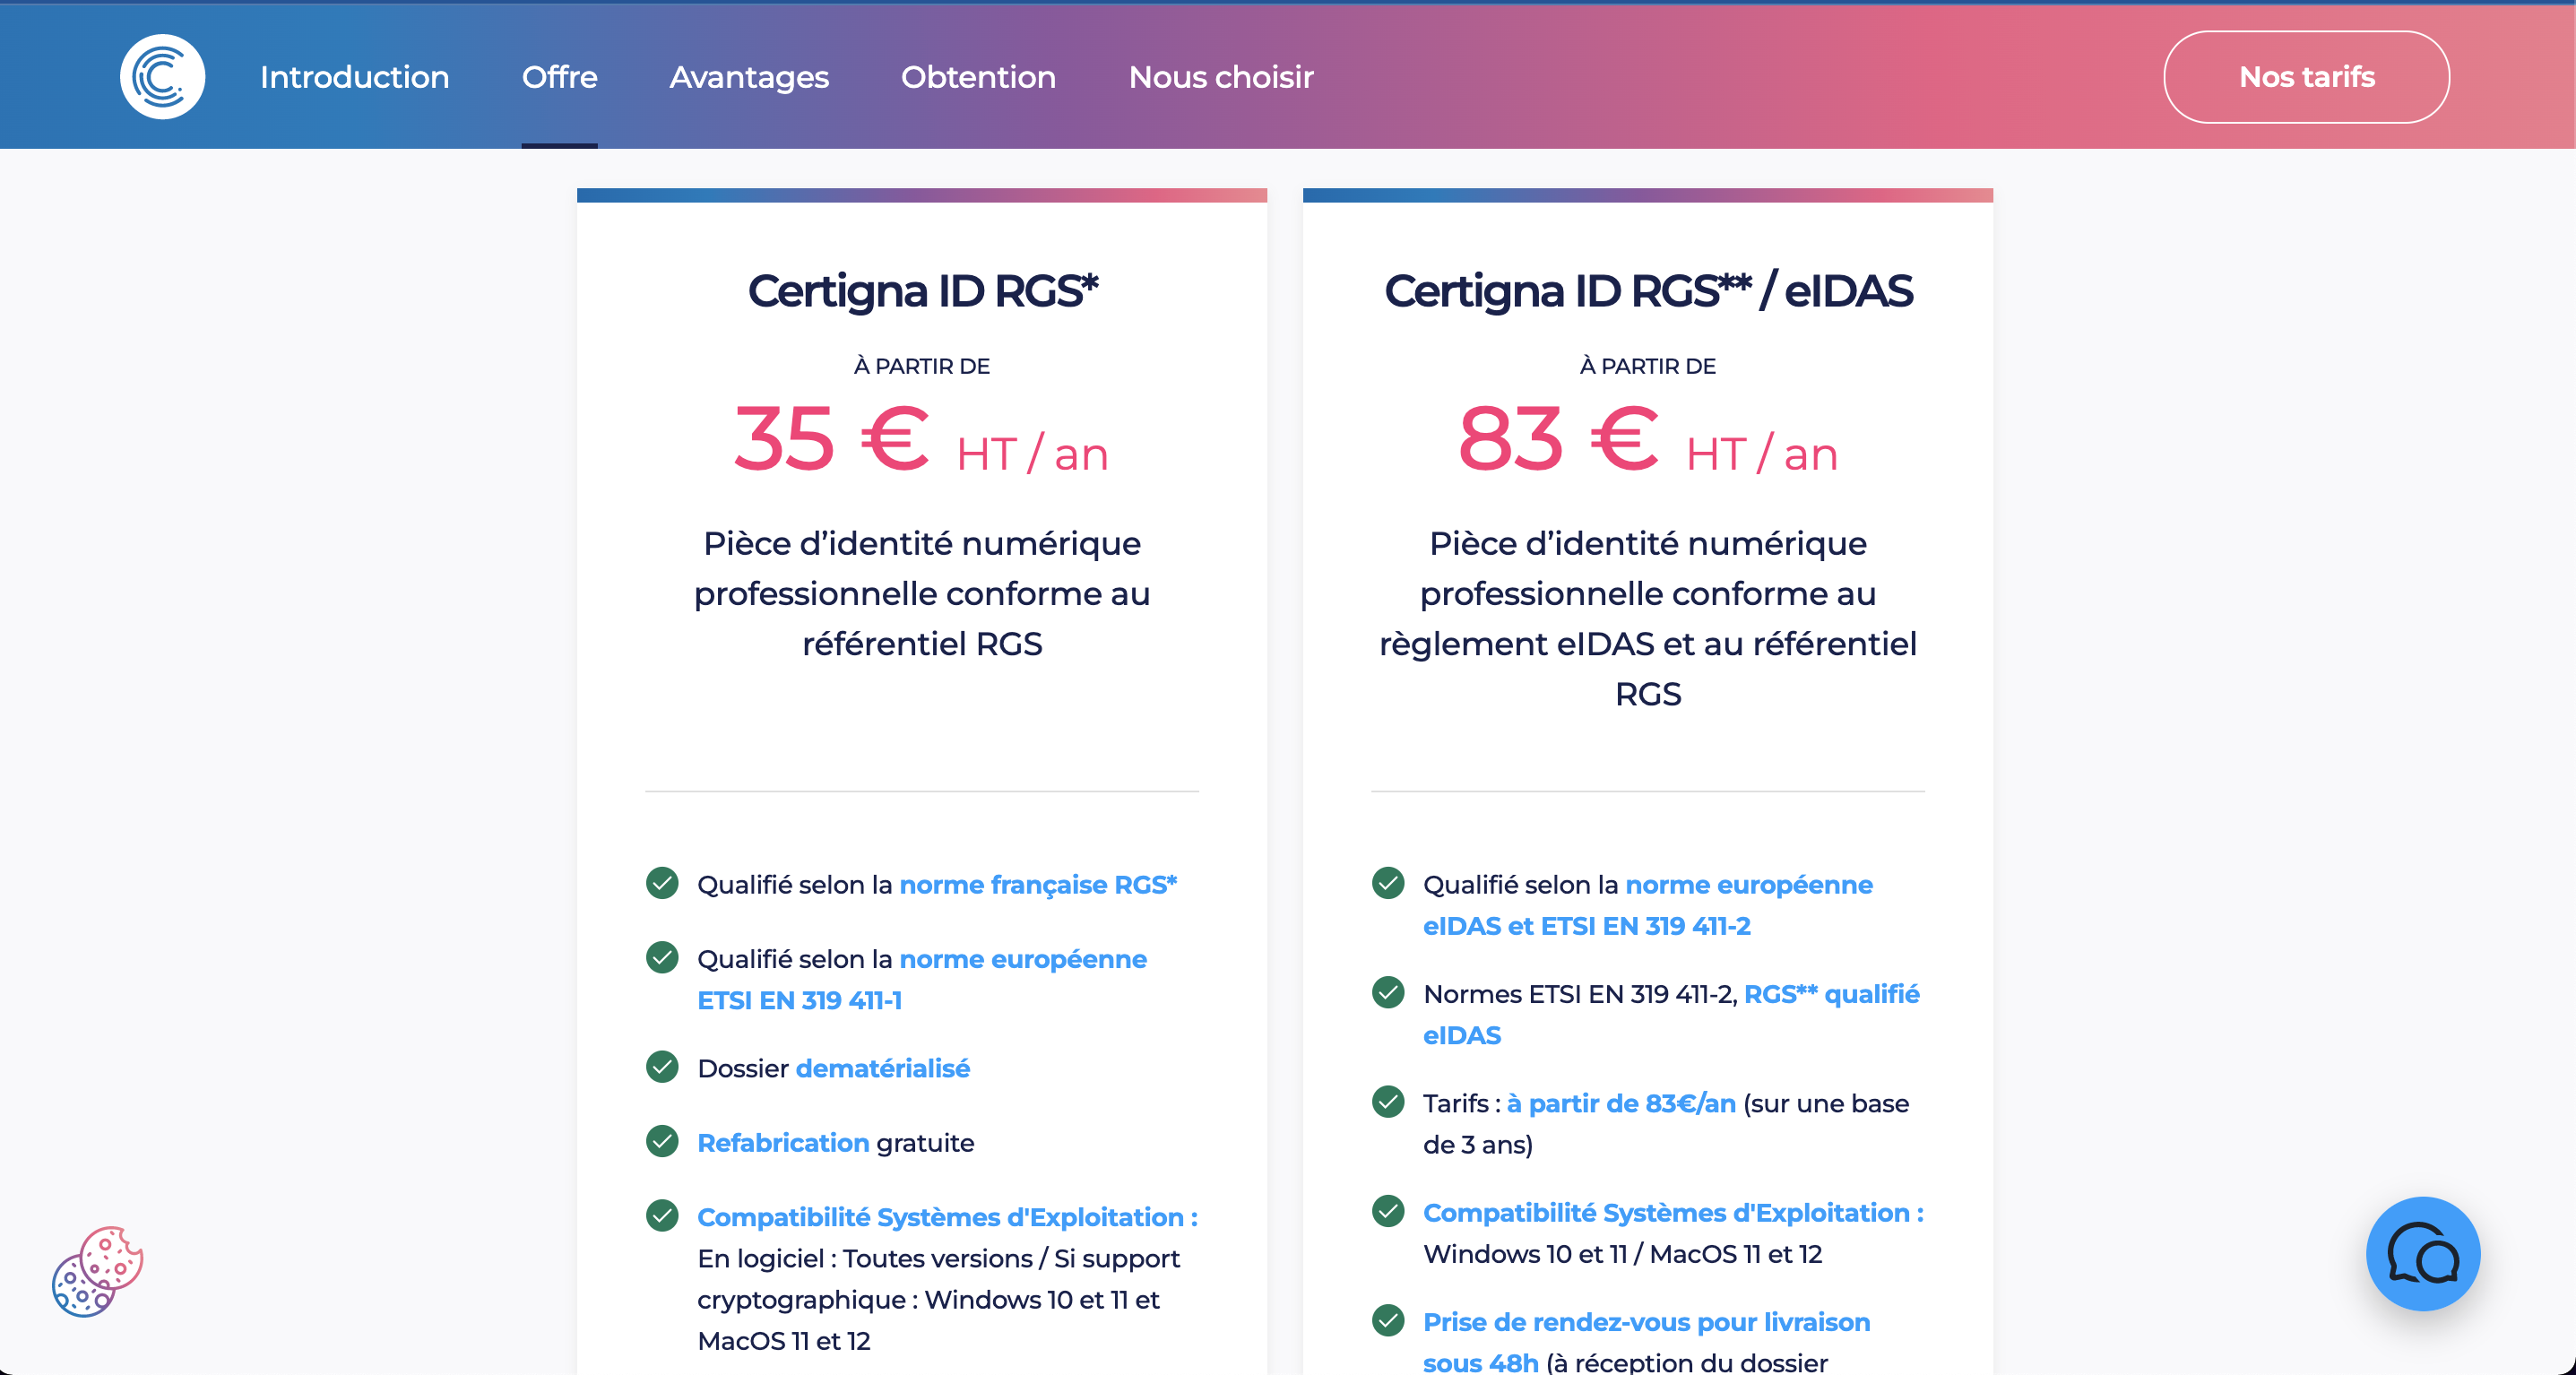Select the Offre navigation tab
Viewport: 2576px width, 1375px height.
tap(559, 77)
